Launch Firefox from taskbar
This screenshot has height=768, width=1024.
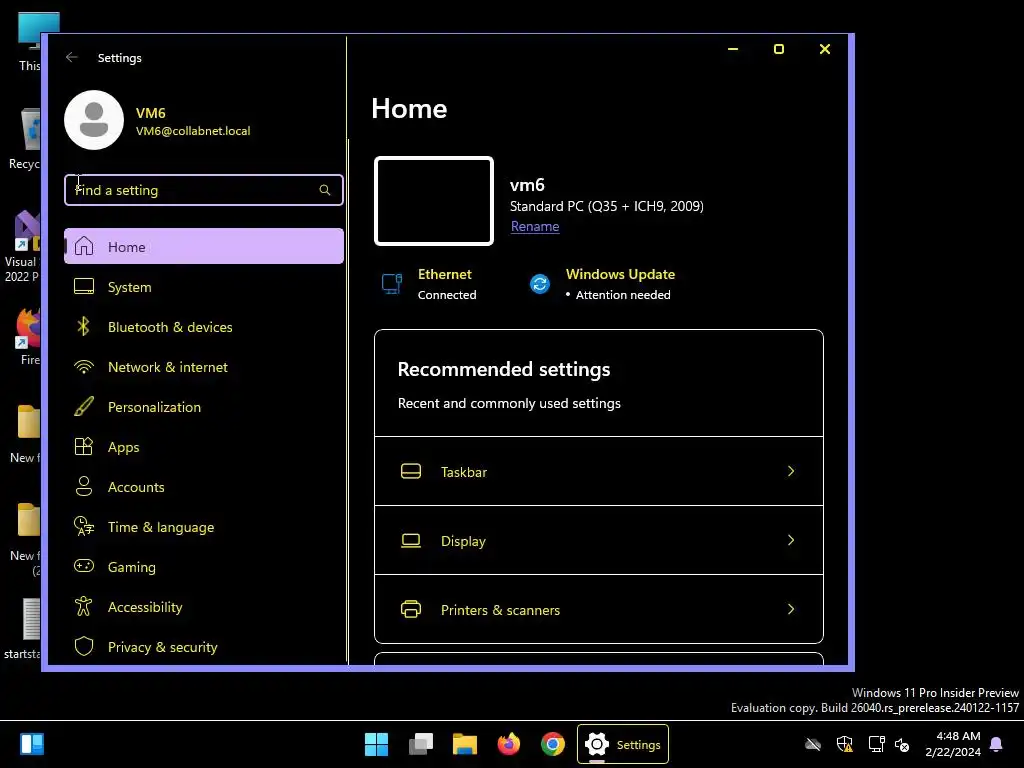pyautogui.click(x=509, y=744)
